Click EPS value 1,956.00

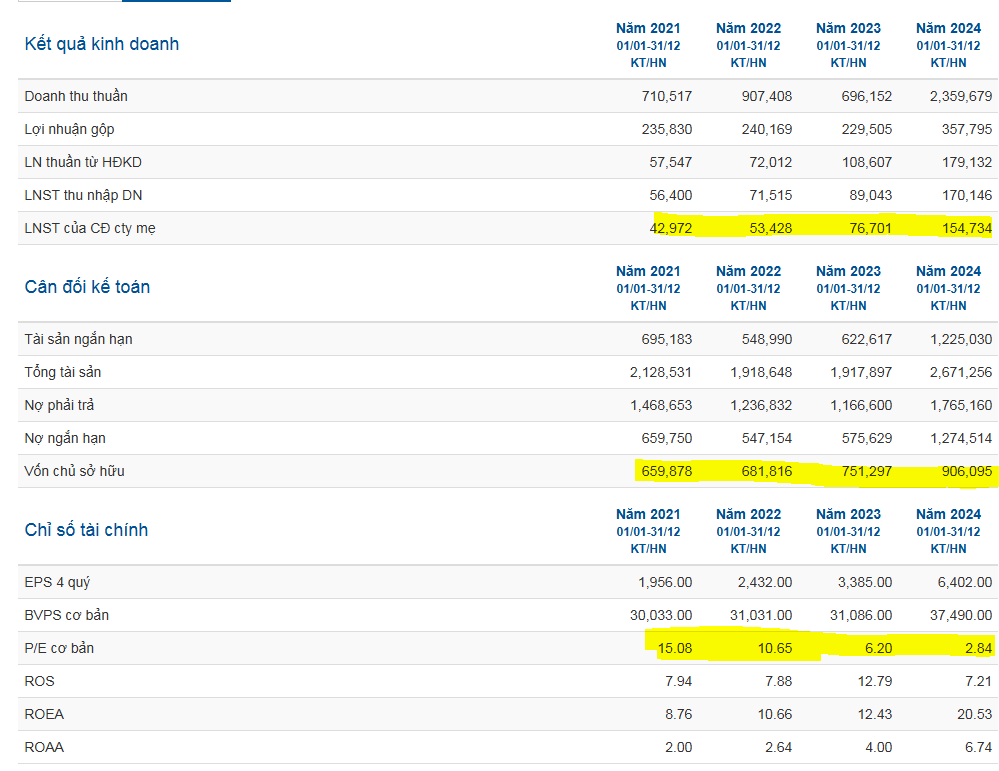(x=665, y=582)
